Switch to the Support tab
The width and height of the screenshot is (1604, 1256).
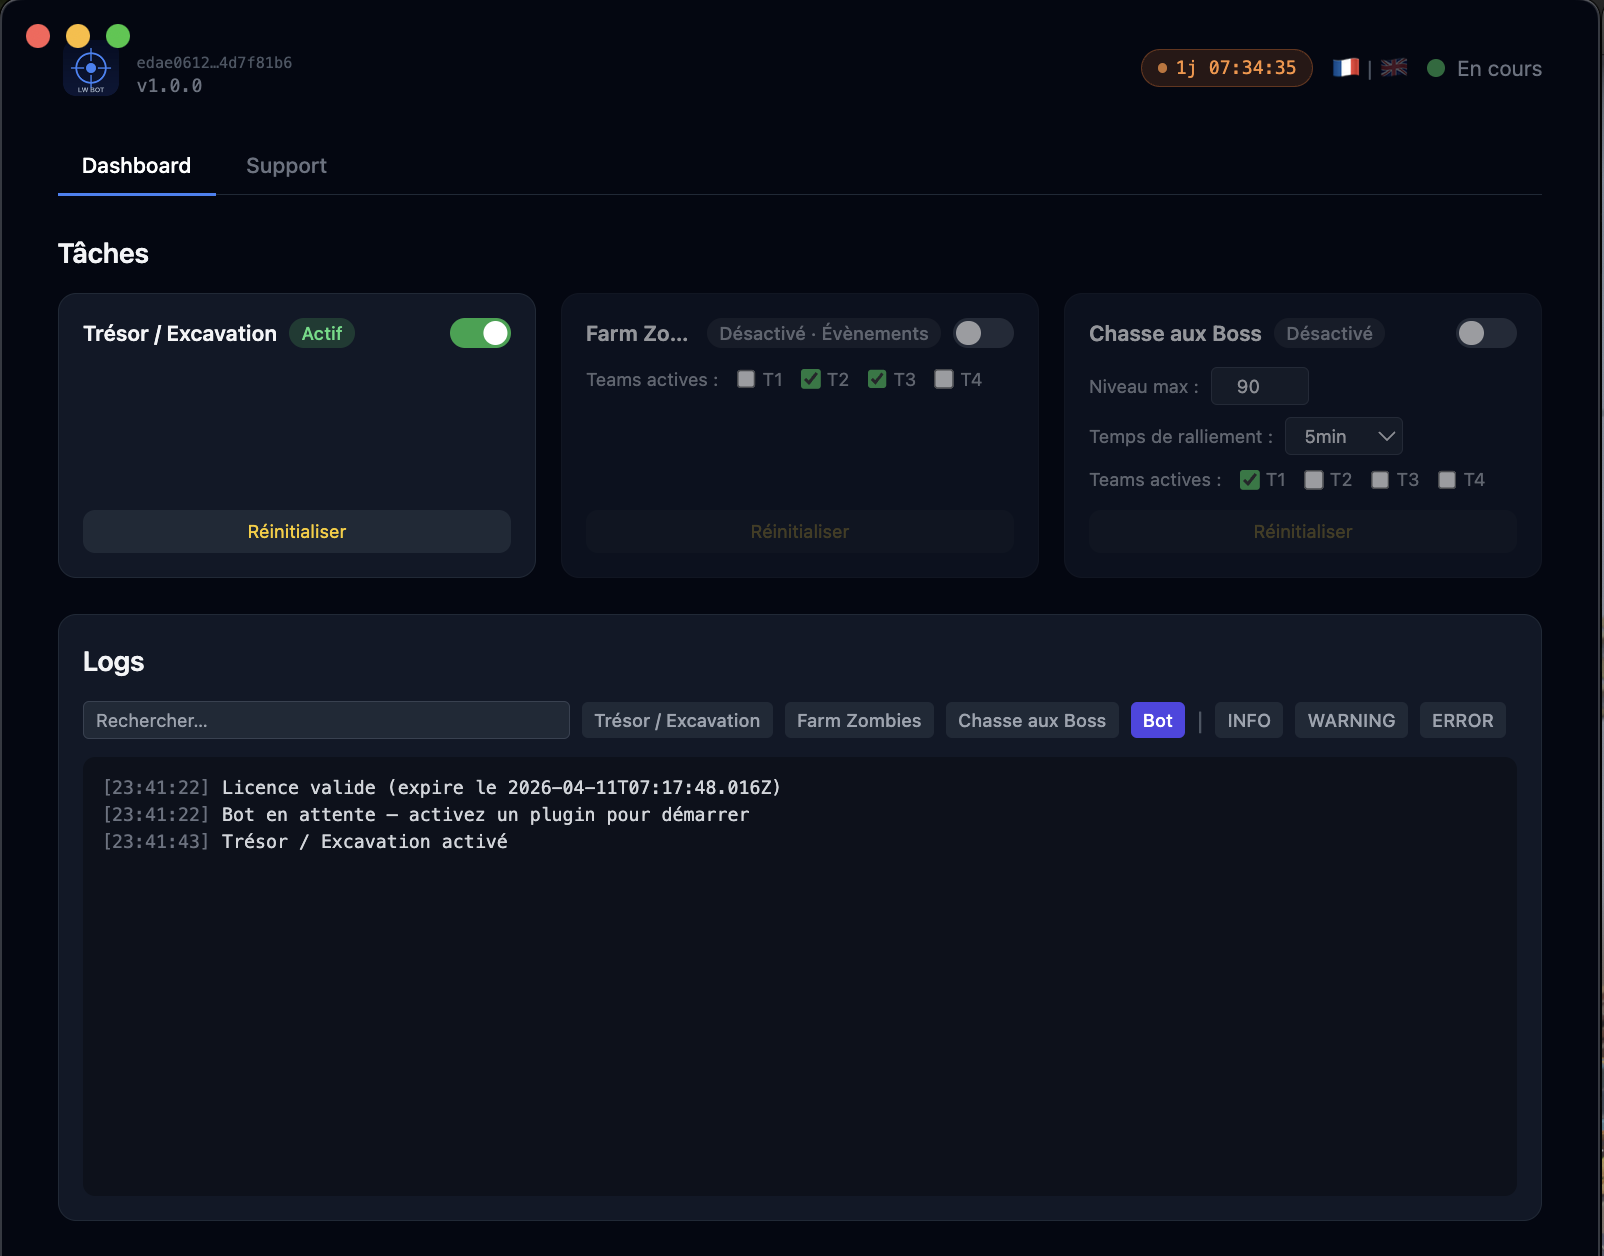click(x=286, y=166)
